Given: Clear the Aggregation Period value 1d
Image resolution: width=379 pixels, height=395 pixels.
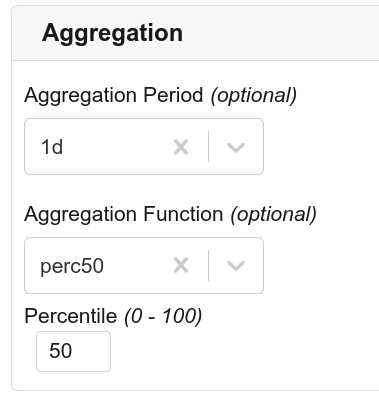Looking at the screenshot, I should pos(181,147).
